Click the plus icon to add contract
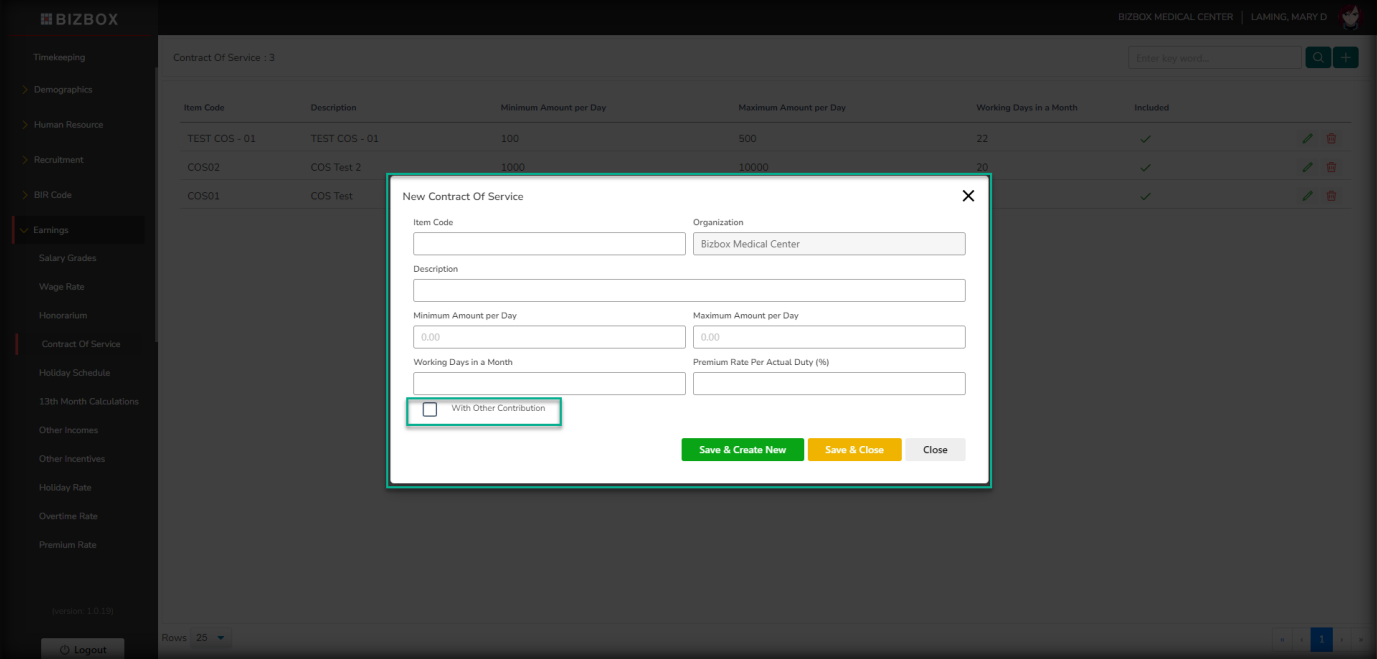 click(x=1345, y=58)
